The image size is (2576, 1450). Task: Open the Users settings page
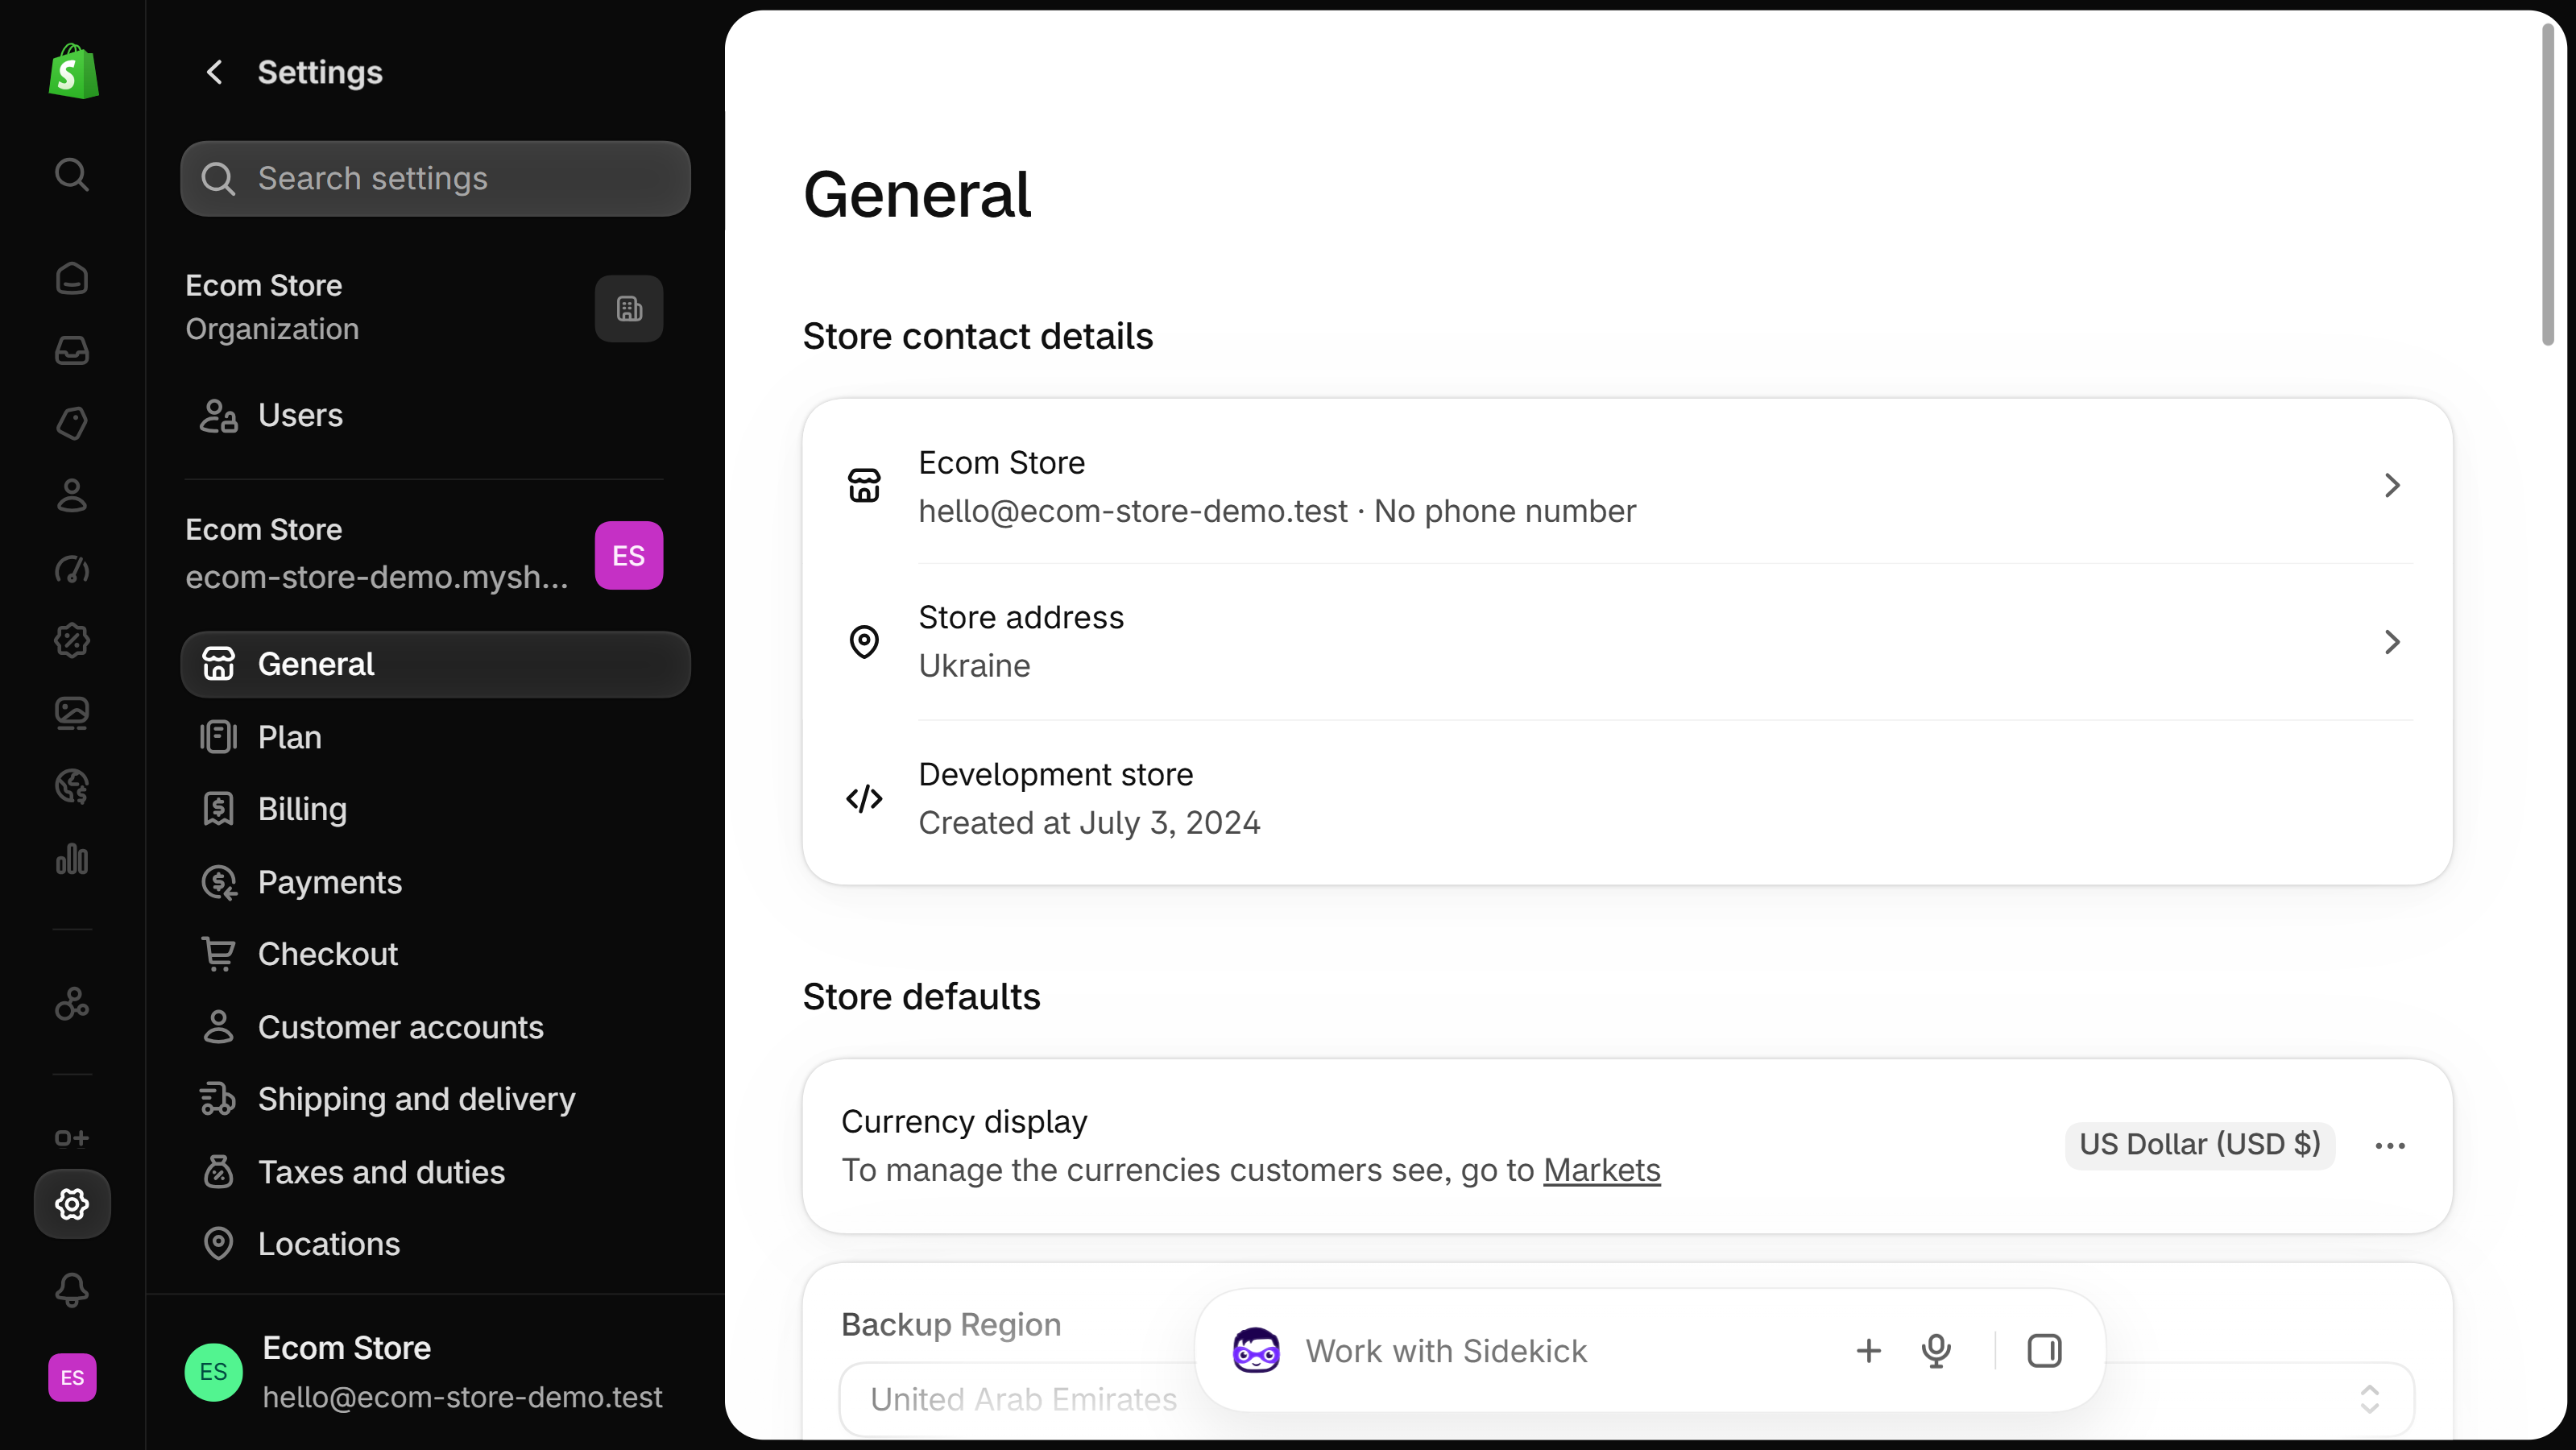click(435, 415)
